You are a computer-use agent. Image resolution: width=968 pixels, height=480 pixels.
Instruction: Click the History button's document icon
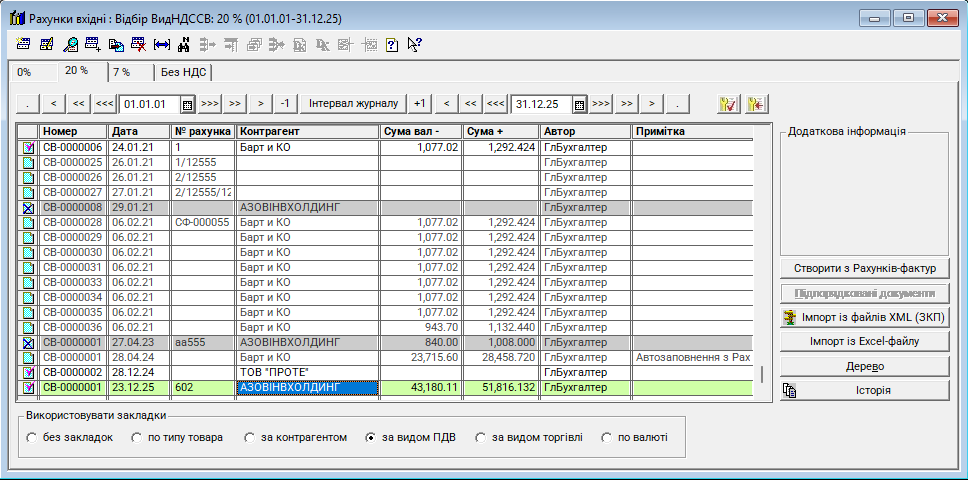tap(790, 390)
